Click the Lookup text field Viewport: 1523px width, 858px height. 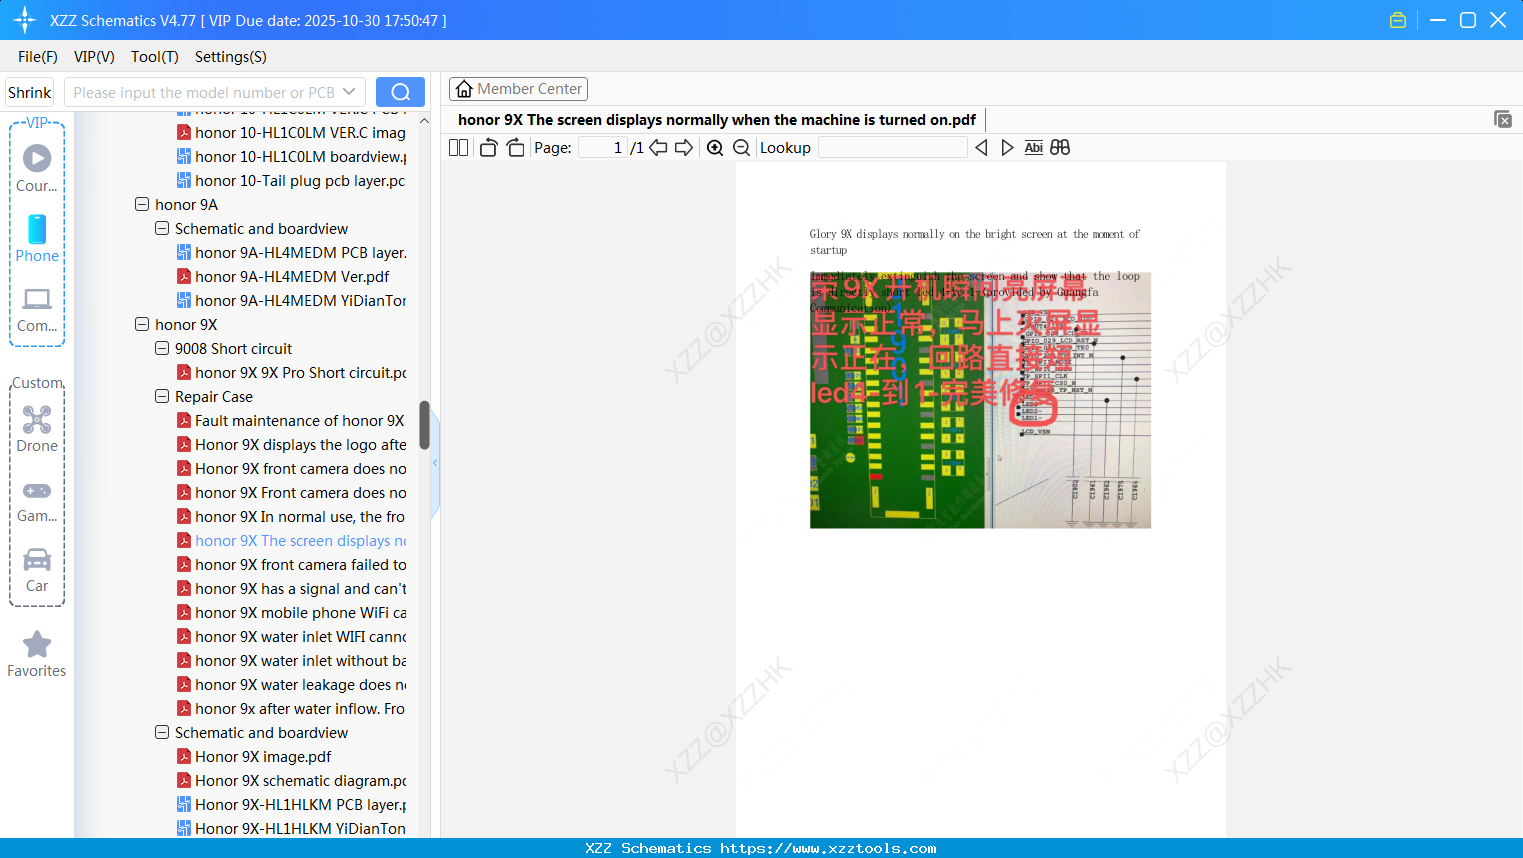893,147
